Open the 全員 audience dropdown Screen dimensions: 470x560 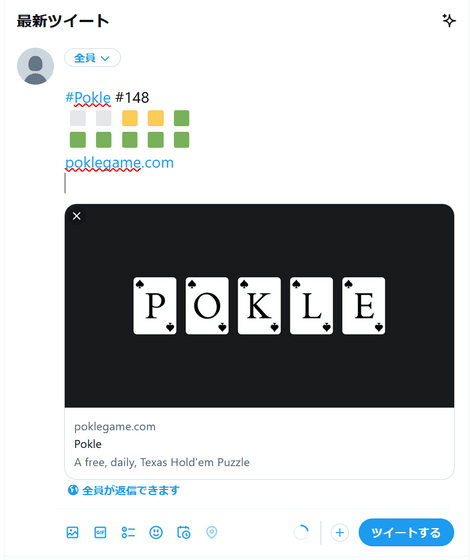click(92, 58)
